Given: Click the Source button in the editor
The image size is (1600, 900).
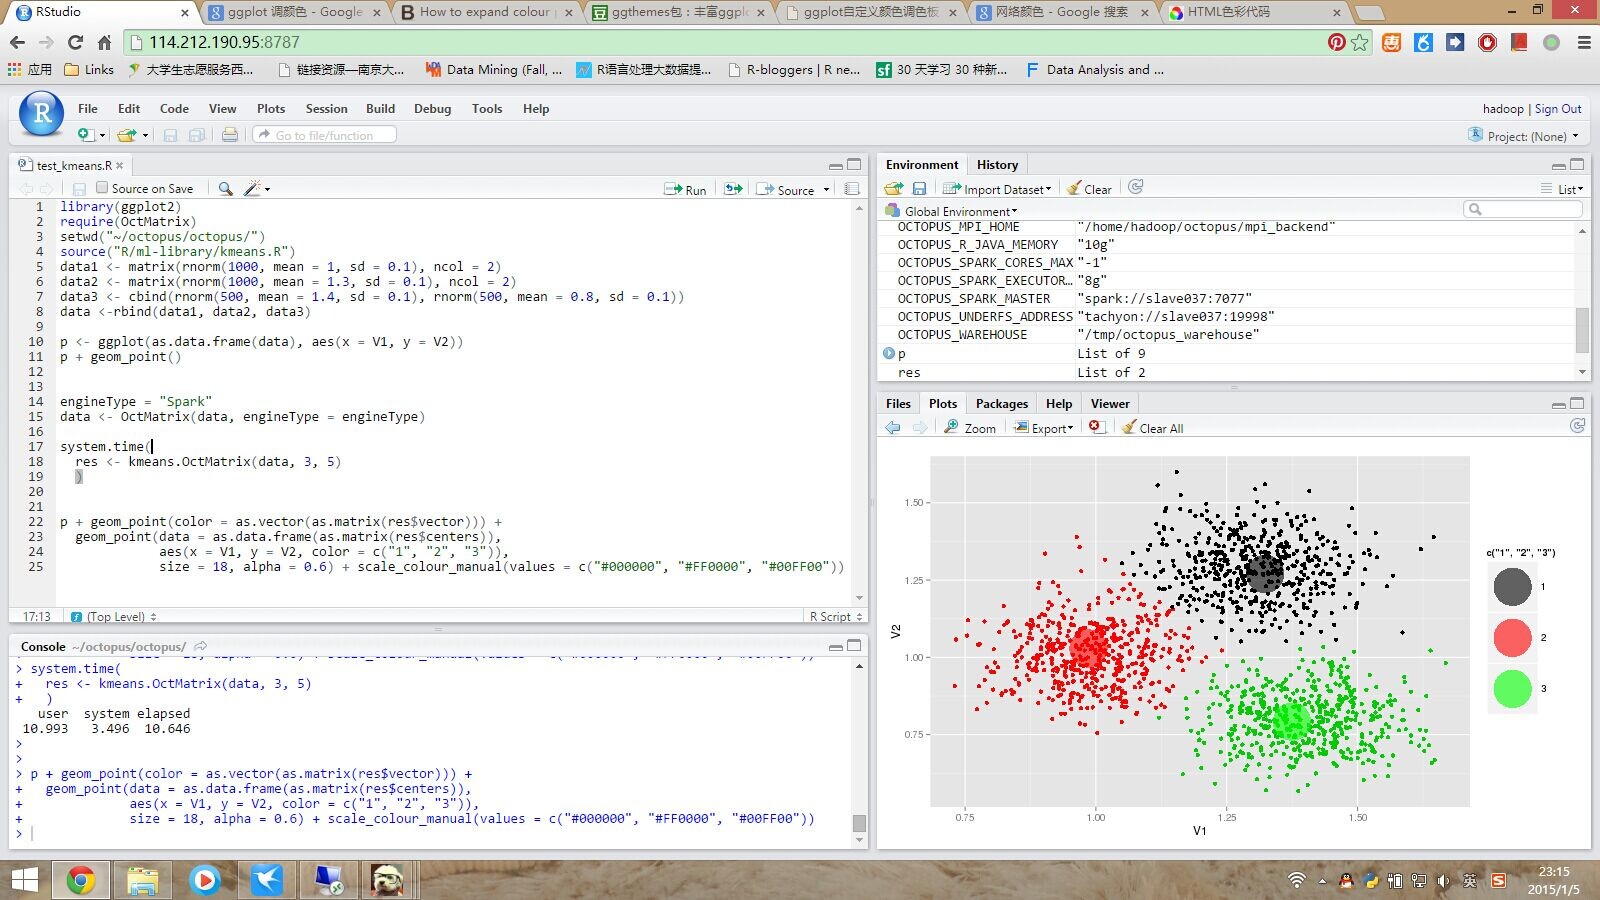Looking at the screenshot, I should [x=787, y=189].
